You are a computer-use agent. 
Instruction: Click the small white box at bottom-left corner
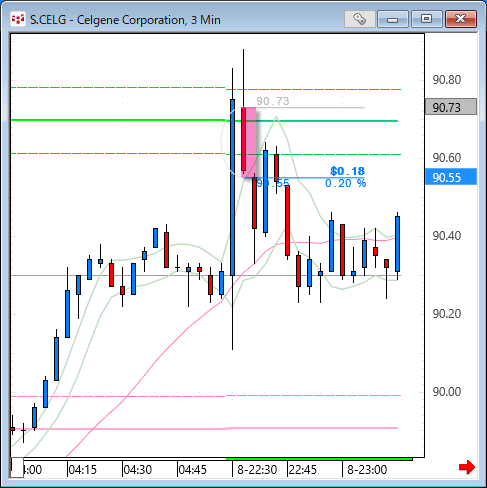click(x=17, y=468)
